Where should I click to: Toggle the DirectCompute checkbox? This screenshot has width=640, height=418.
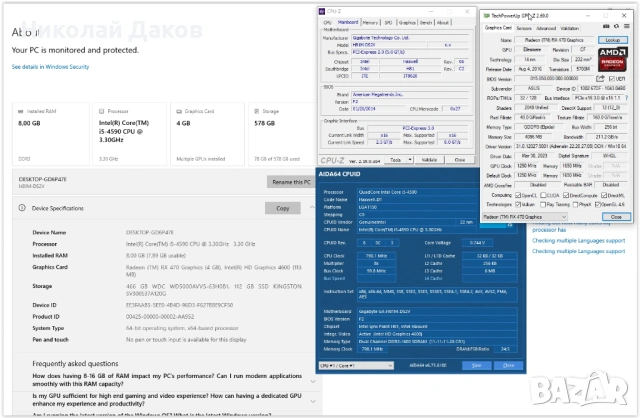566,195
